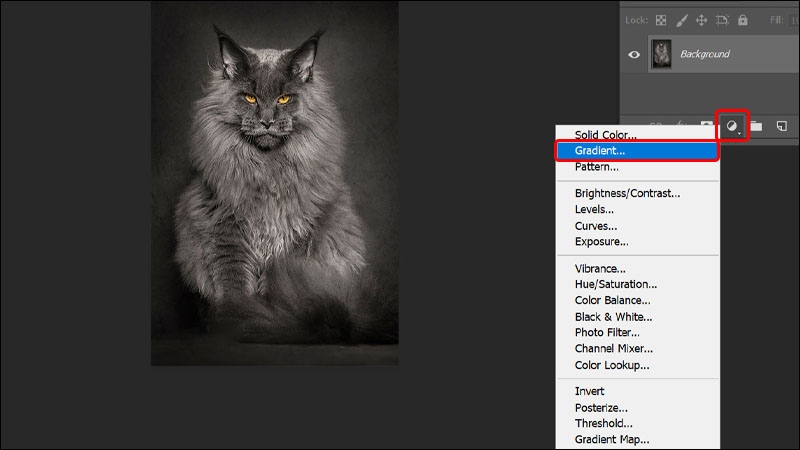The width and height of the screenshot is (800, 450).
Task: Open the new fill or adjustment layer icon
Action: pyautogui.click(x=732, y=126)
